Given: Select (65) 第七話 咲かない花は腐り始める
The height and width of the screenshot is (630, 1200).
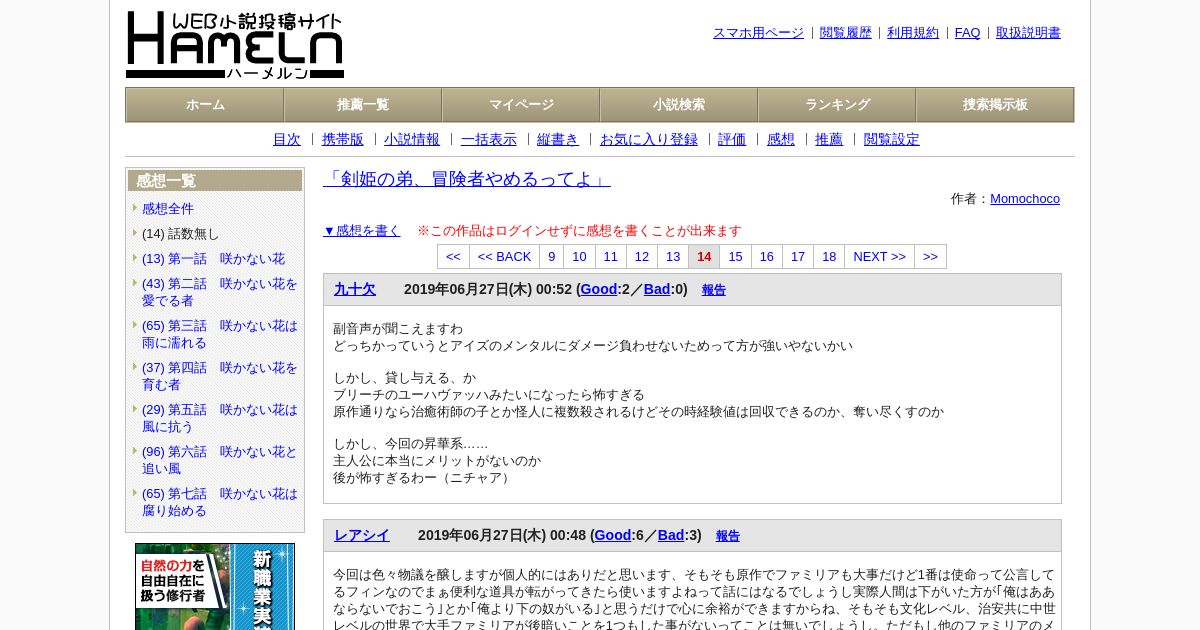Looking at the screenshot, I should pyautogui.click(x=220, y=502).
